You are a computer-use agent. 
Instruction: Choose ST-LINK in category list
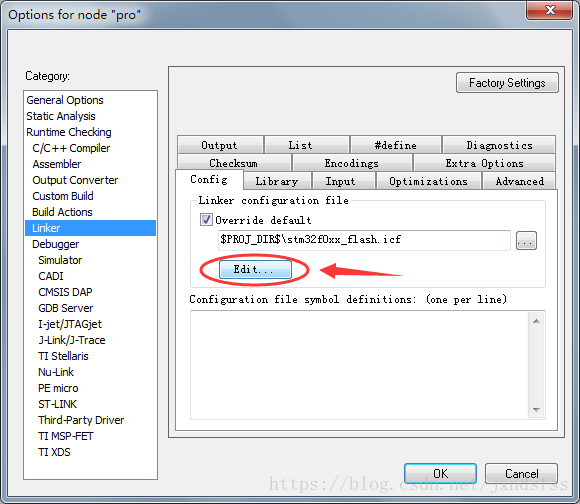[57, 404]
